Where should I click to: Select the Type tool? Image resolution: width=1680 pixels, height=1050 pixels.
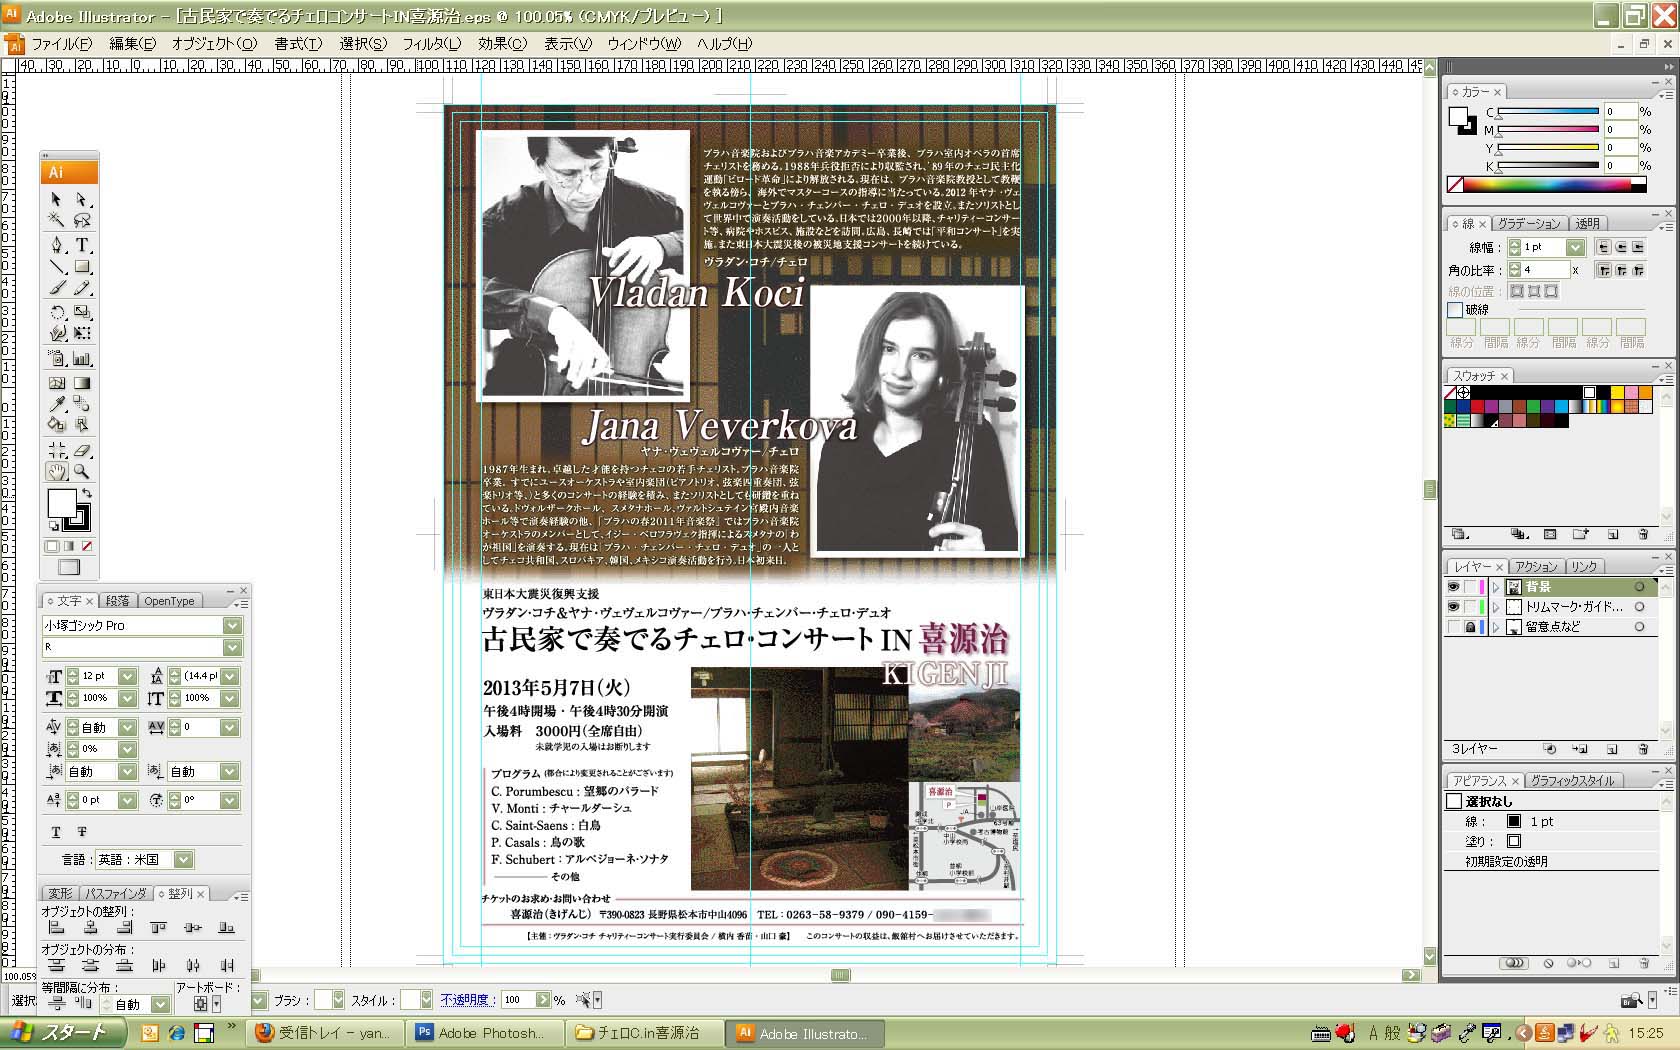coord(83,245)
